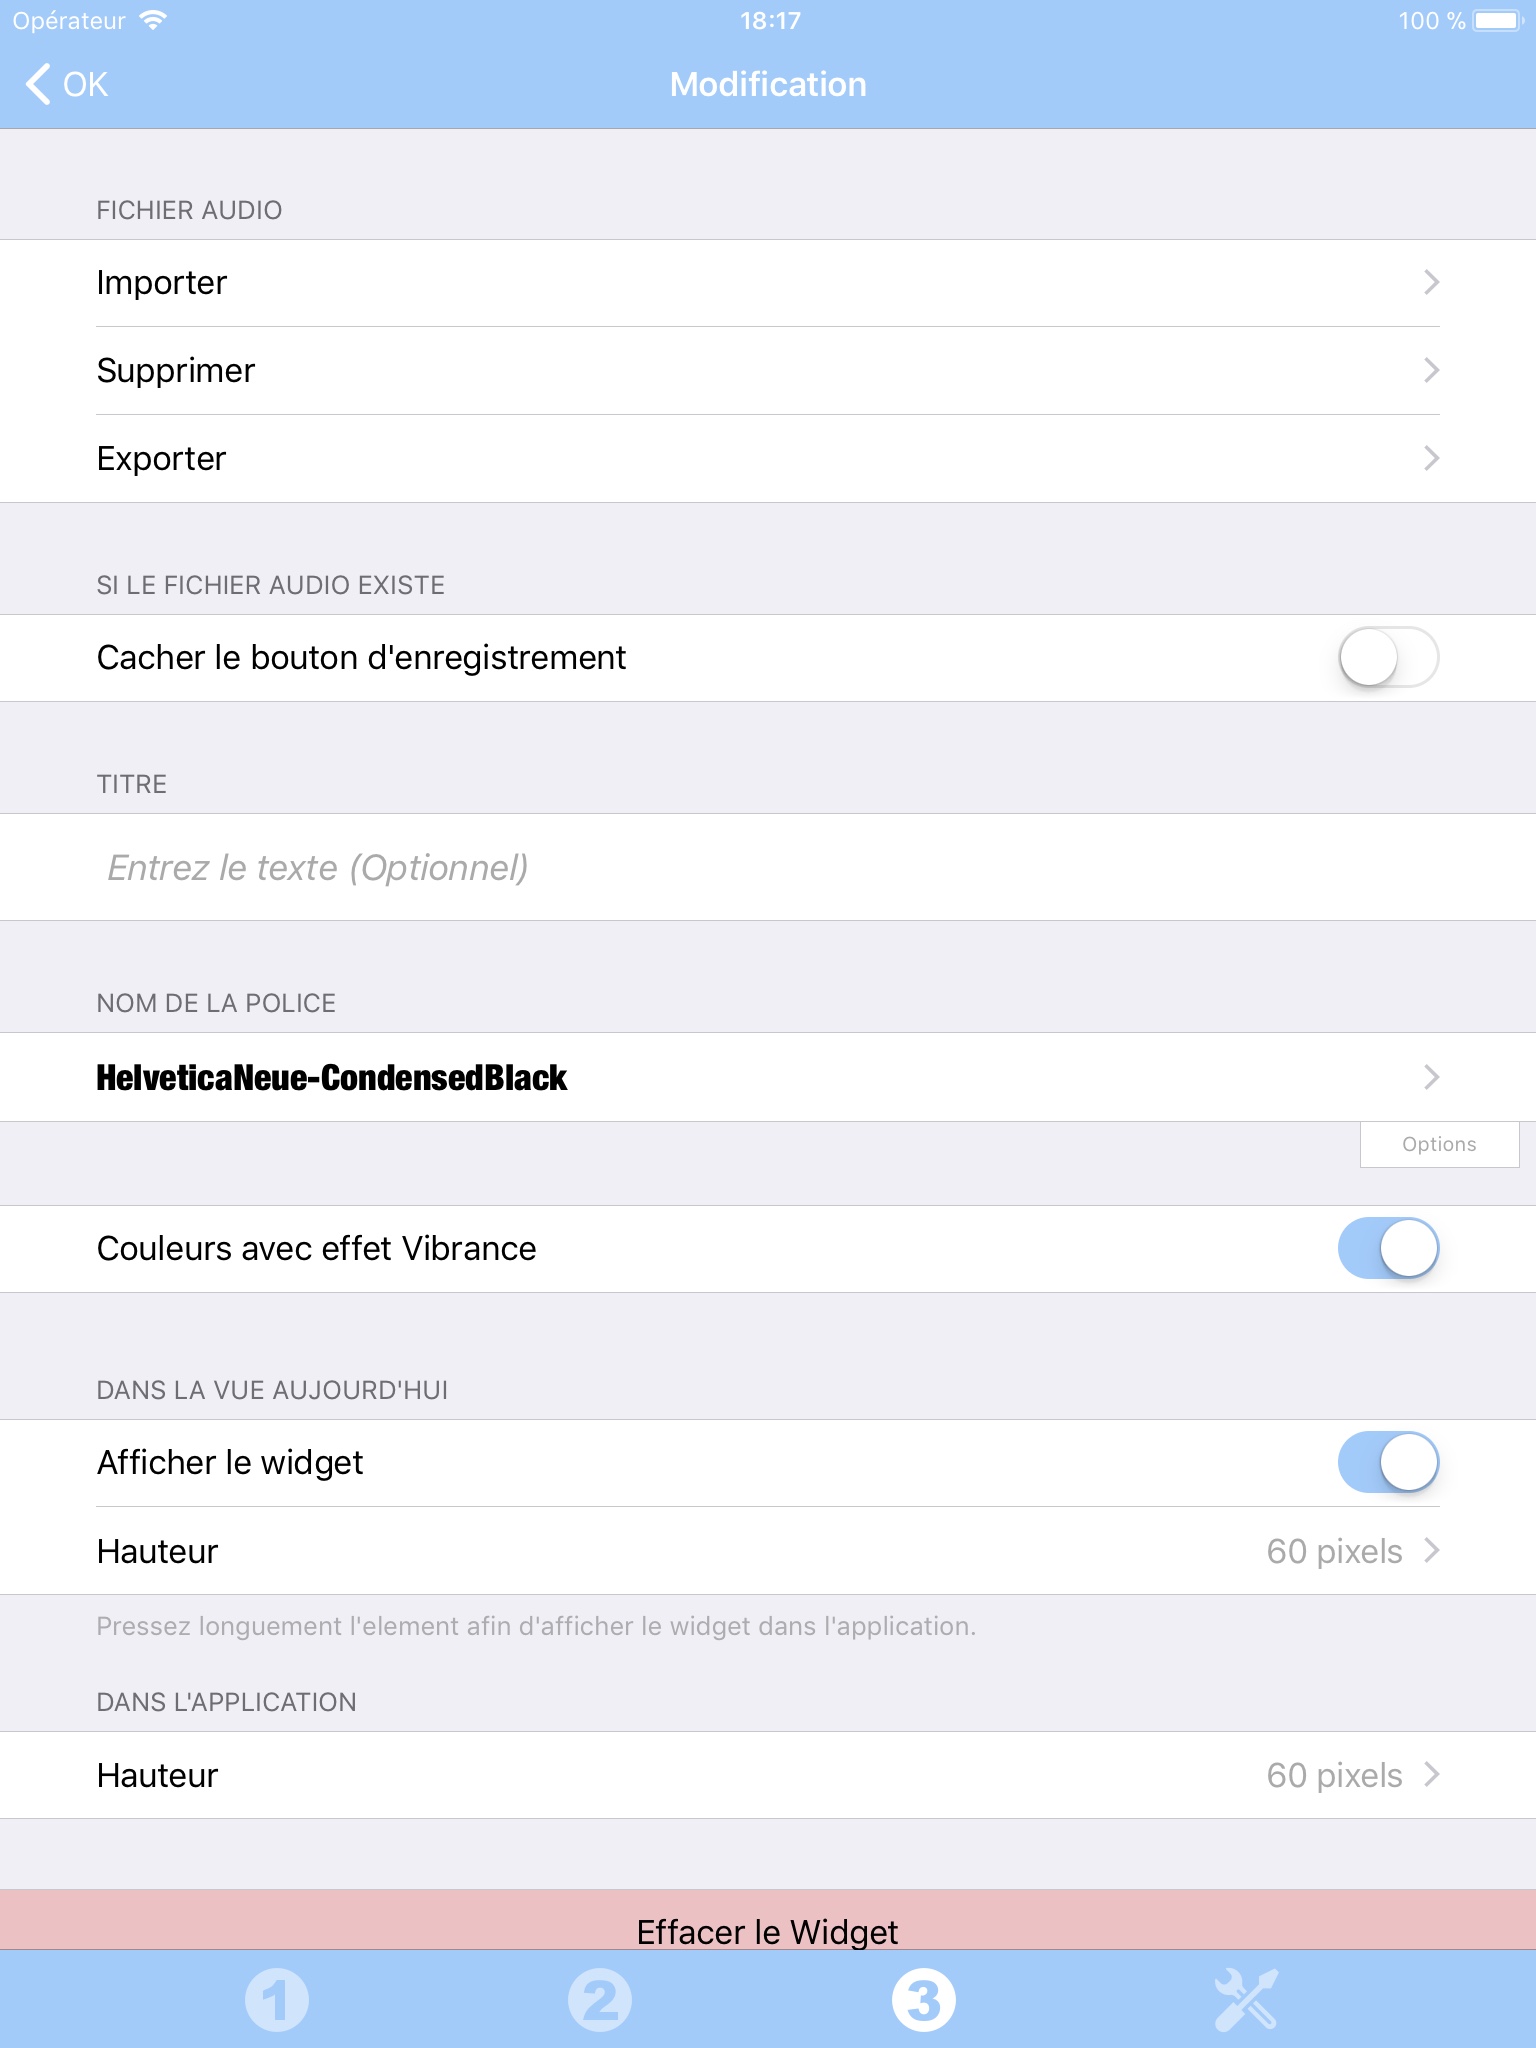
Task: Open the tools settings tab icon
Action: click(1246, 2000)
